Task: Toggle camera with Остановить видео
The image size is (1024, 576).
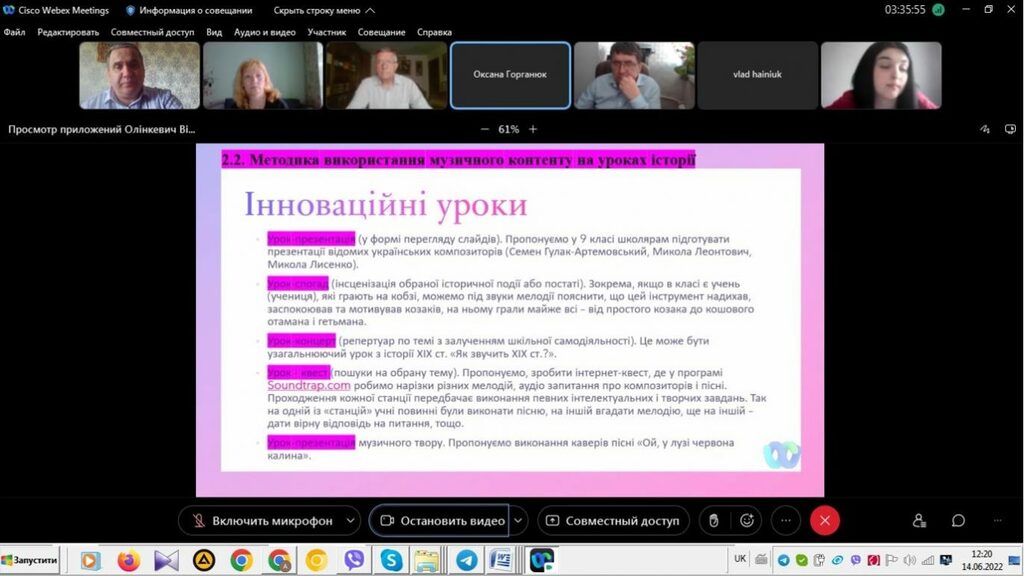Action: click(440, 521)
